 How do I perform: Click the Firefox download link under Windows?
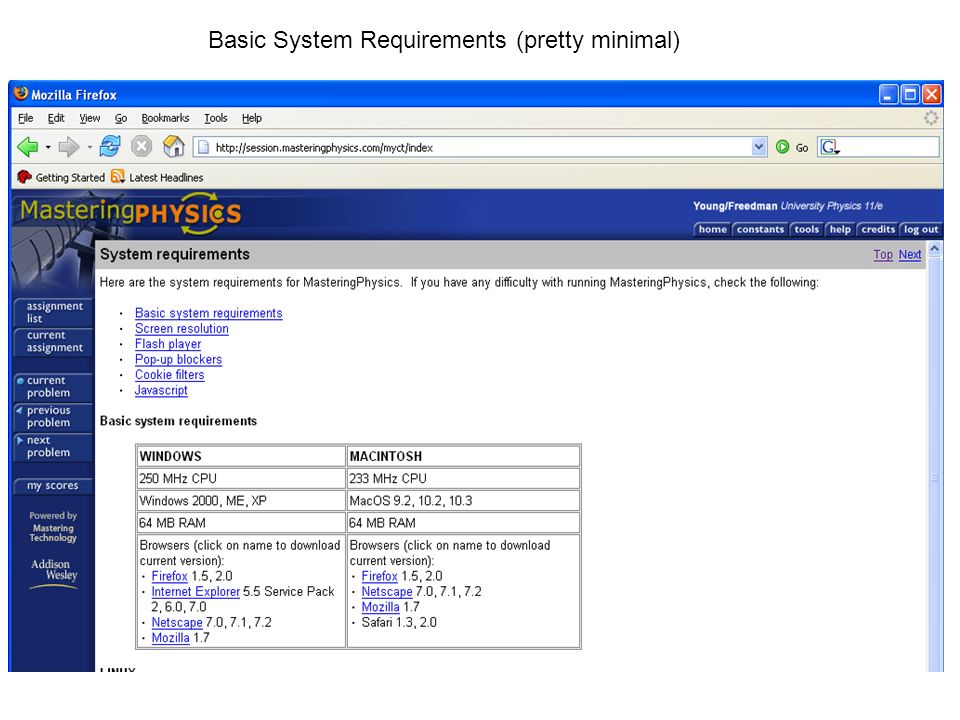(170, 576)
